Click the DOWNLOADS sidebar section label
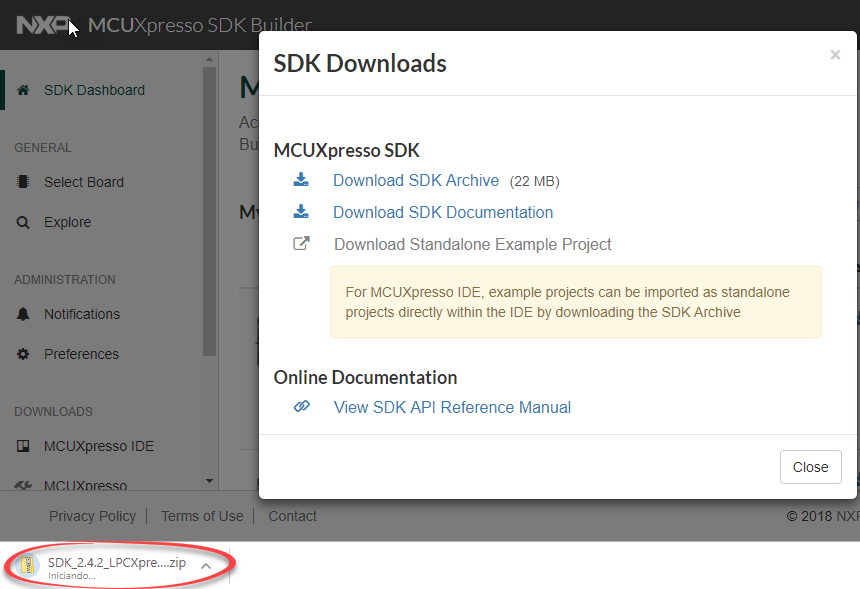Screen dimensions: 860x589 53,411
